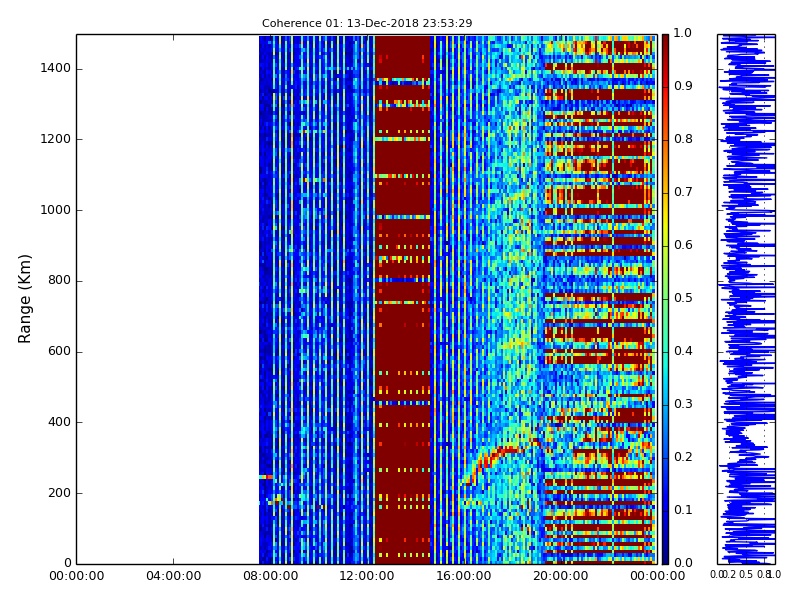
Task: Click the 400 range tick label
Action: pyautogui.click(x=60, y=422)
